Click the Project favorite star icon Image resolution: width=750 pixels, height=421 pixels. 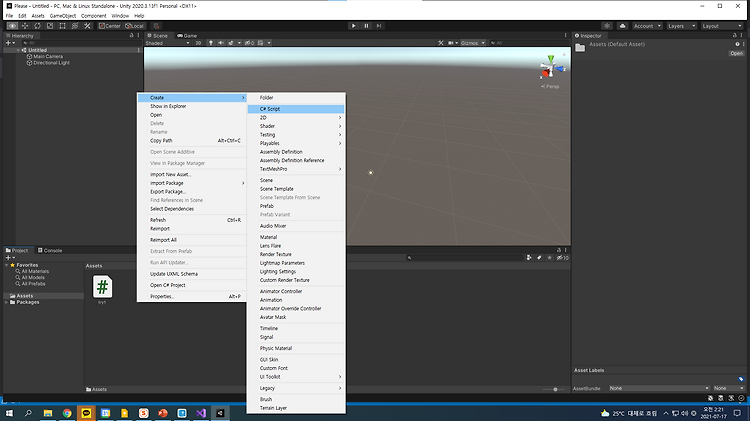point(550,258)
